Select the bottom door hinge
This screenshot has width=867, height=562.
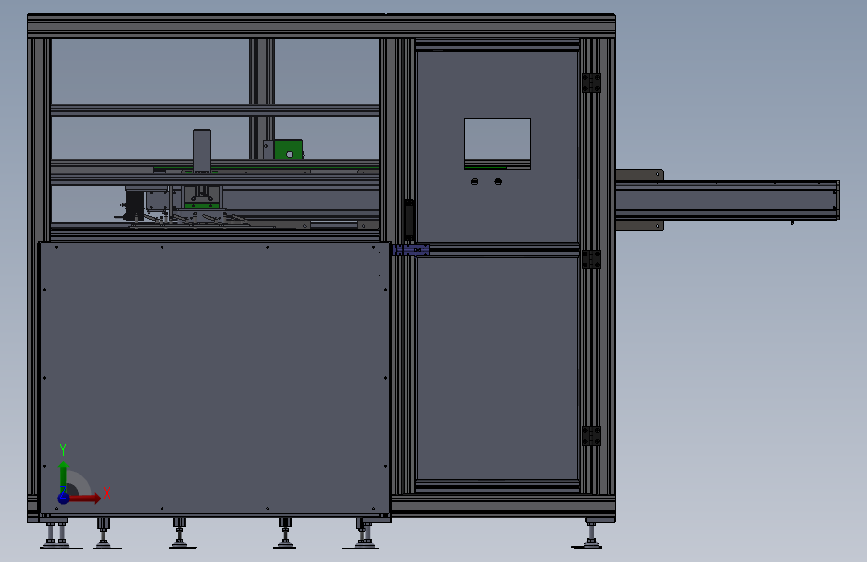[591, 436]
